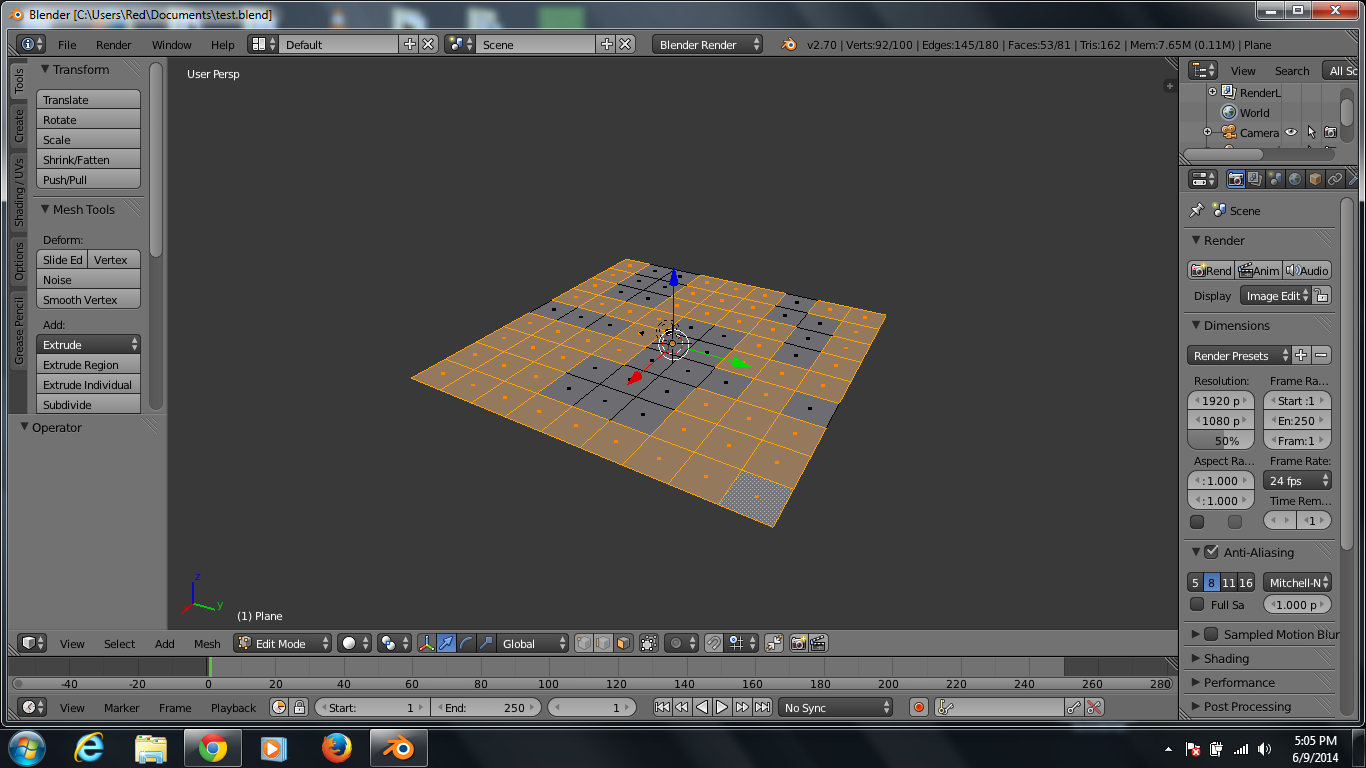This screenshot has height=768, width=1366.
Task: Click the auto keyframe record button
Action: (x=919, y=707)
